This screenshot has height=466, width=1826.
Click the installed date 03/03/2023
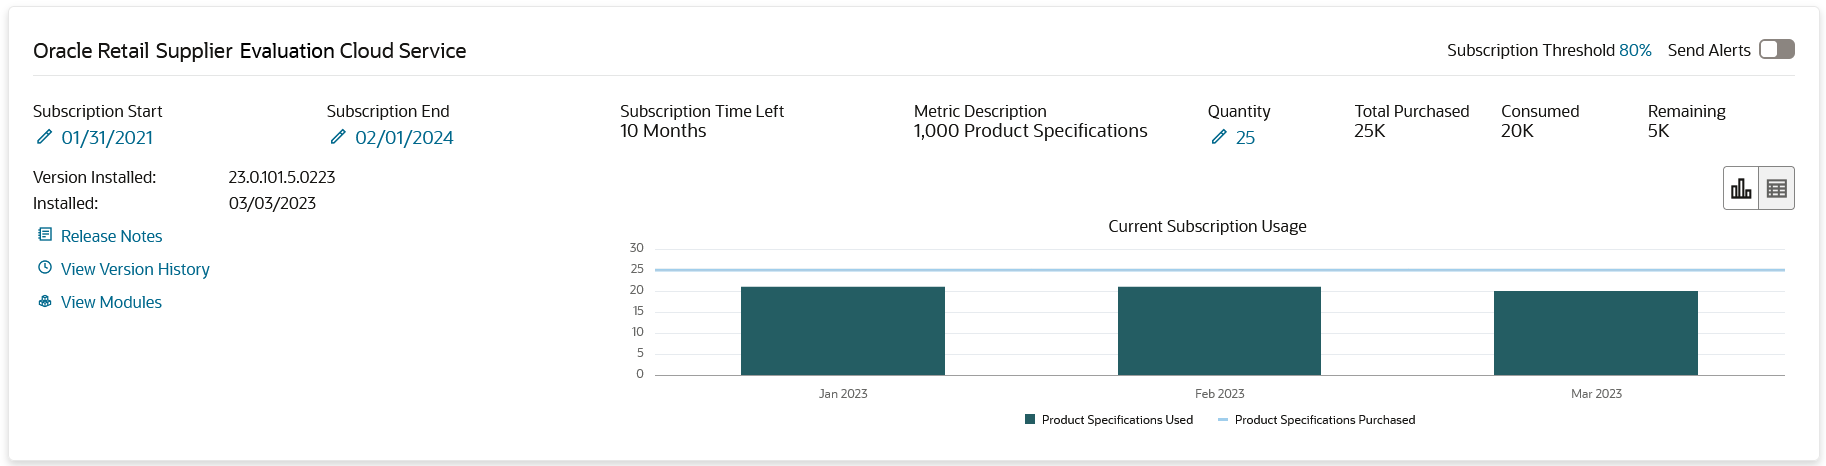pyautogui.click(x=272, y=203)
